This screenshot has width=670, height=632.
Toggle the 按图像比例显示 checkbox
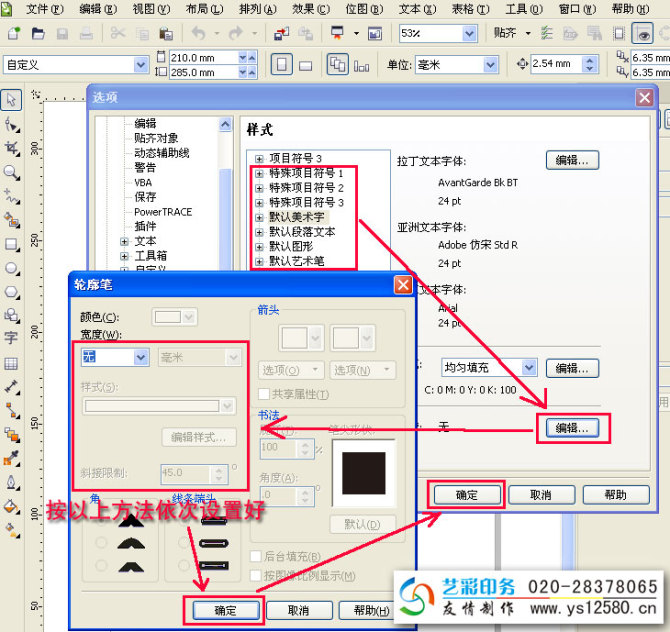point(255,575)
